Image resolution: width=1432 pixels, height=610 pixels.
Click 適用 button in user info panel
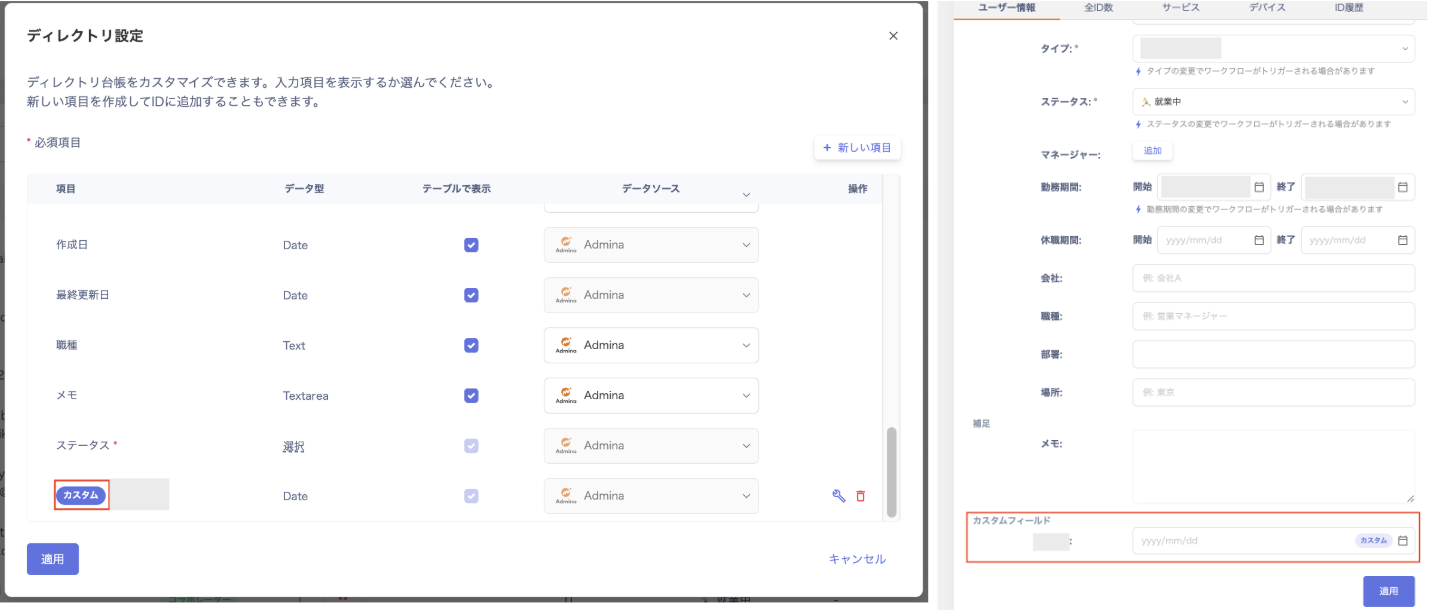point(1389,591)
